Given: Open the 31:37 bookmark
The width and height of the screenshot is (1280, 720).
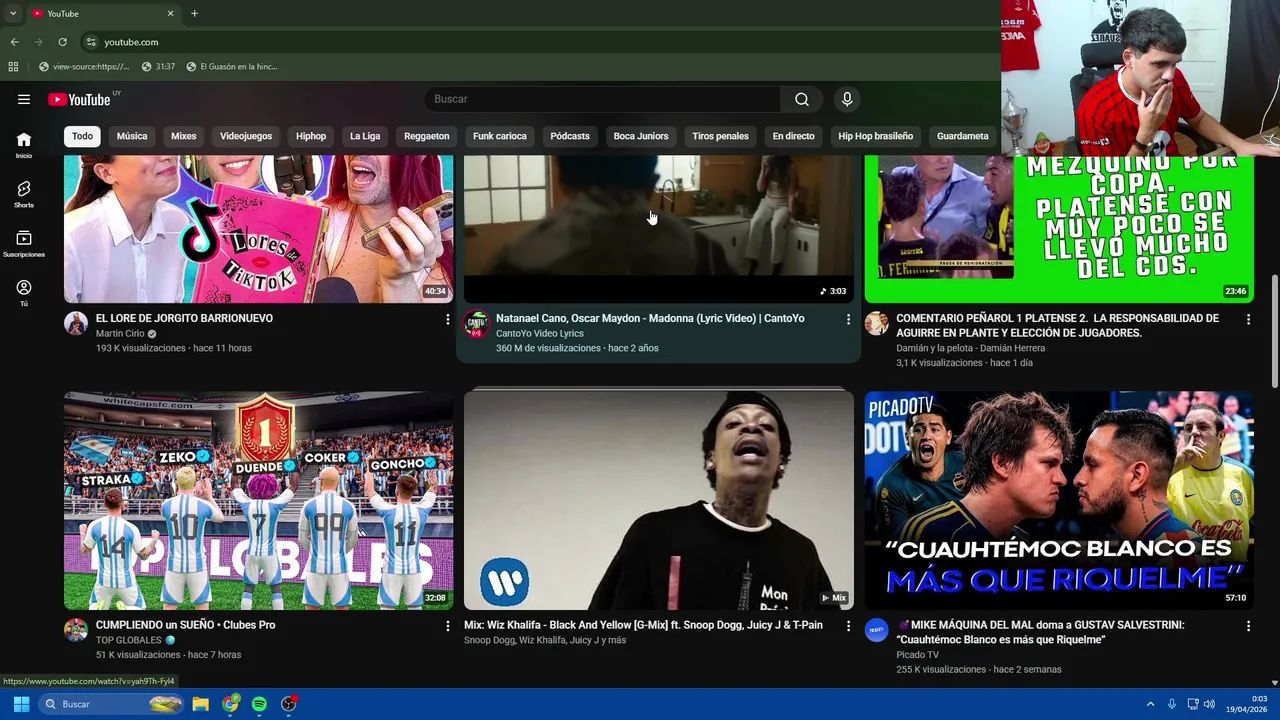Looking at the screenshot, I should click(158, 67).
